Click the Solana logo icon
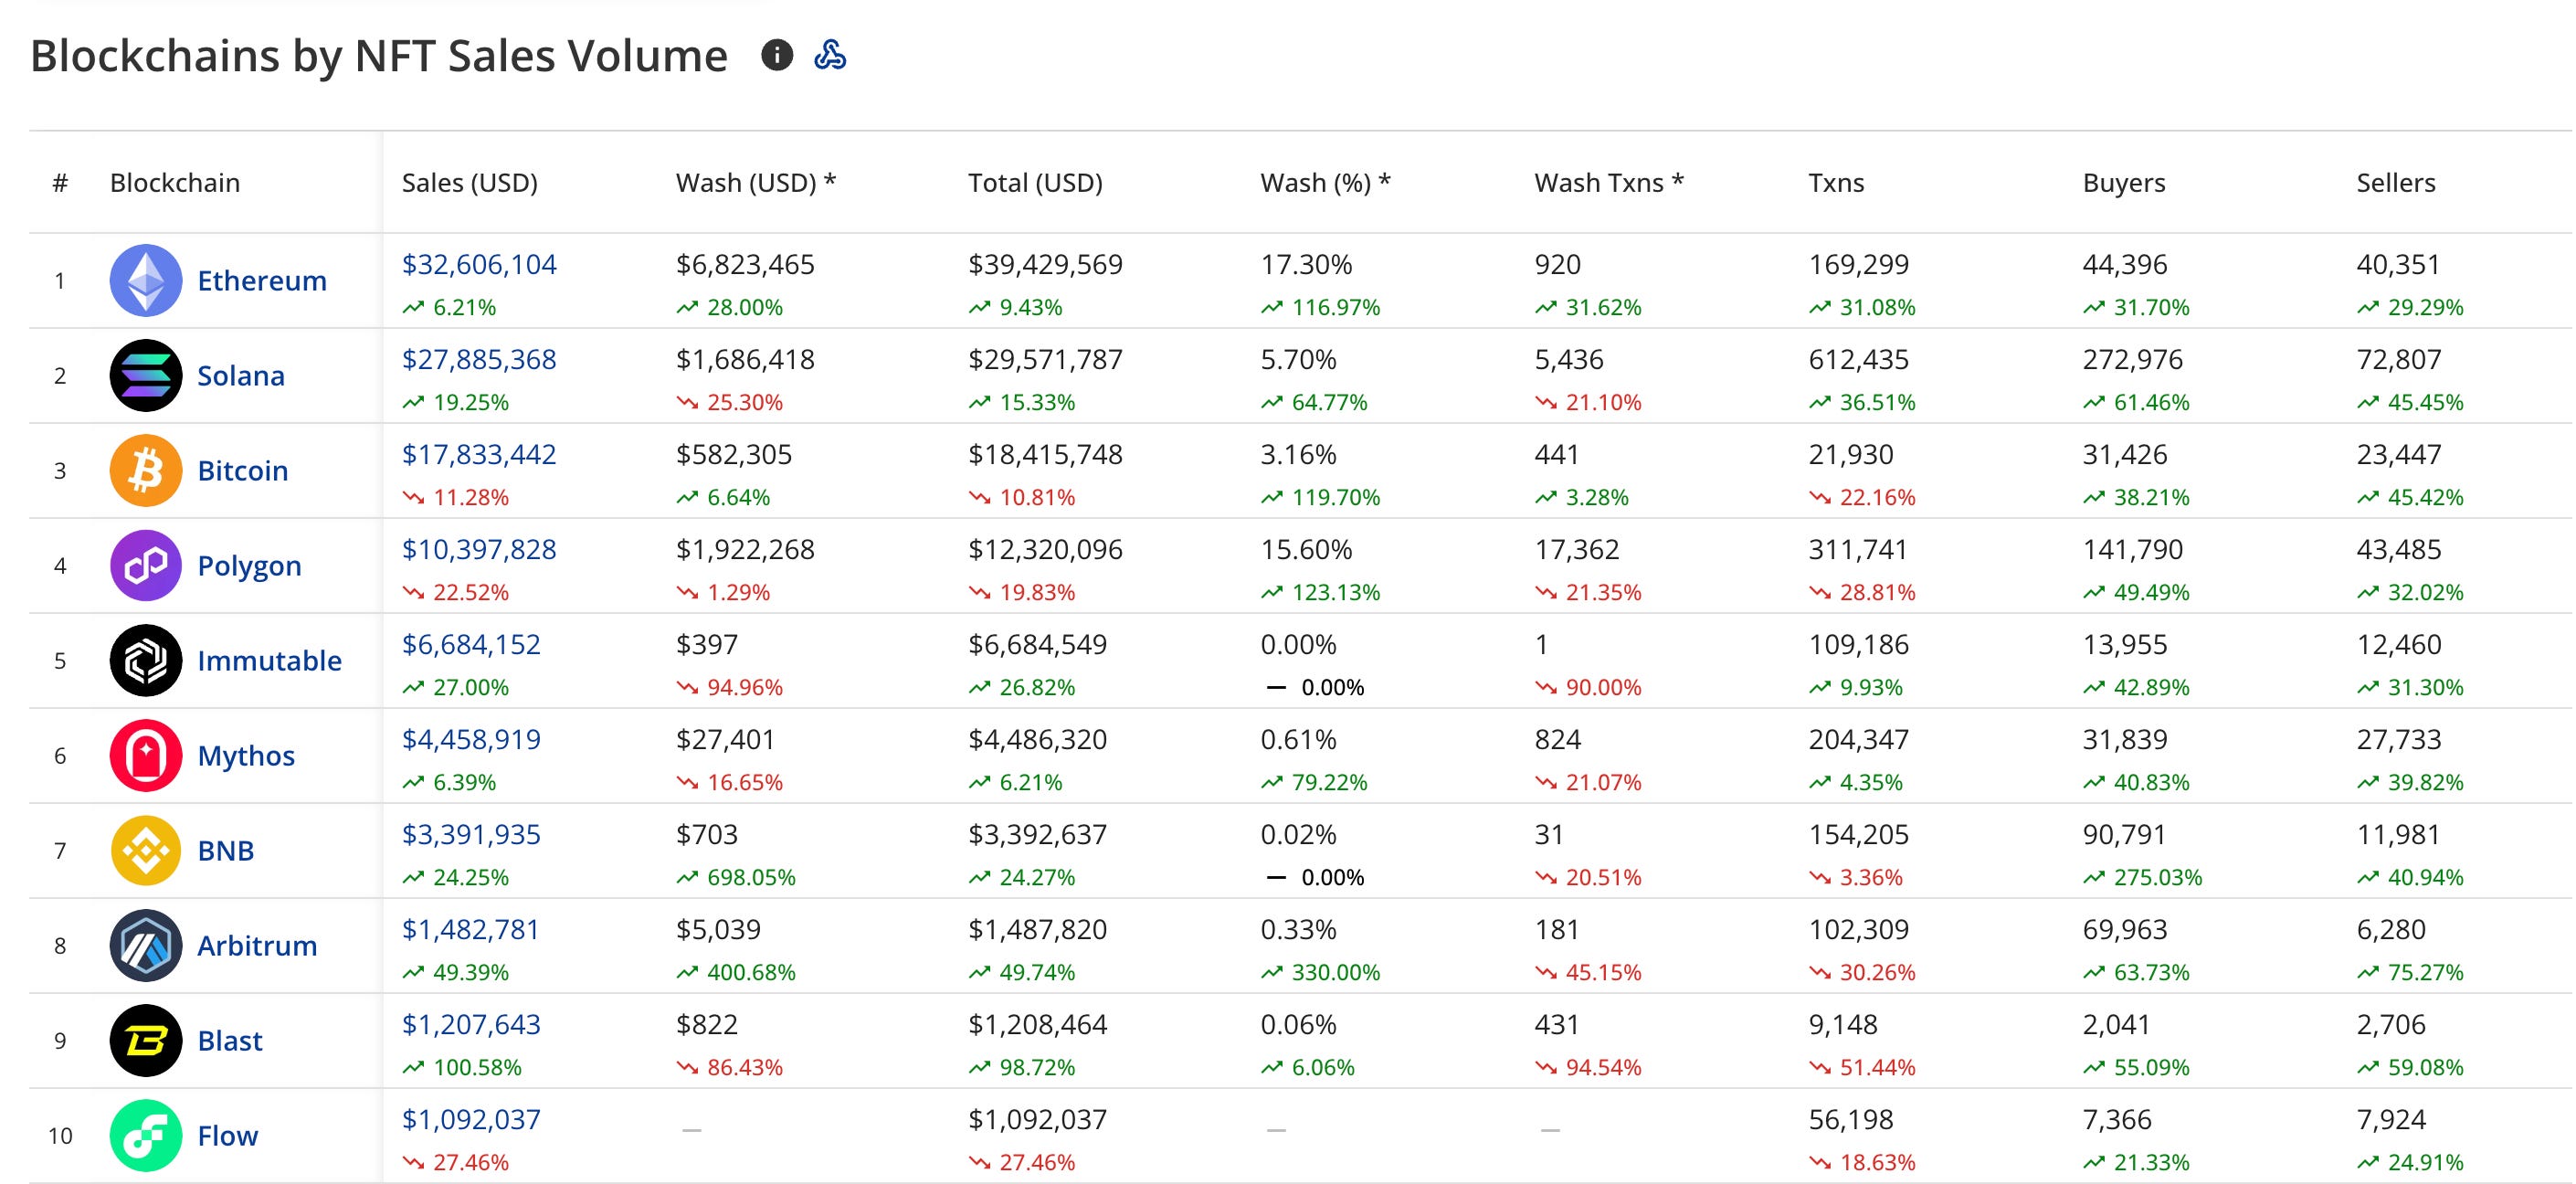 pos(146,375)
